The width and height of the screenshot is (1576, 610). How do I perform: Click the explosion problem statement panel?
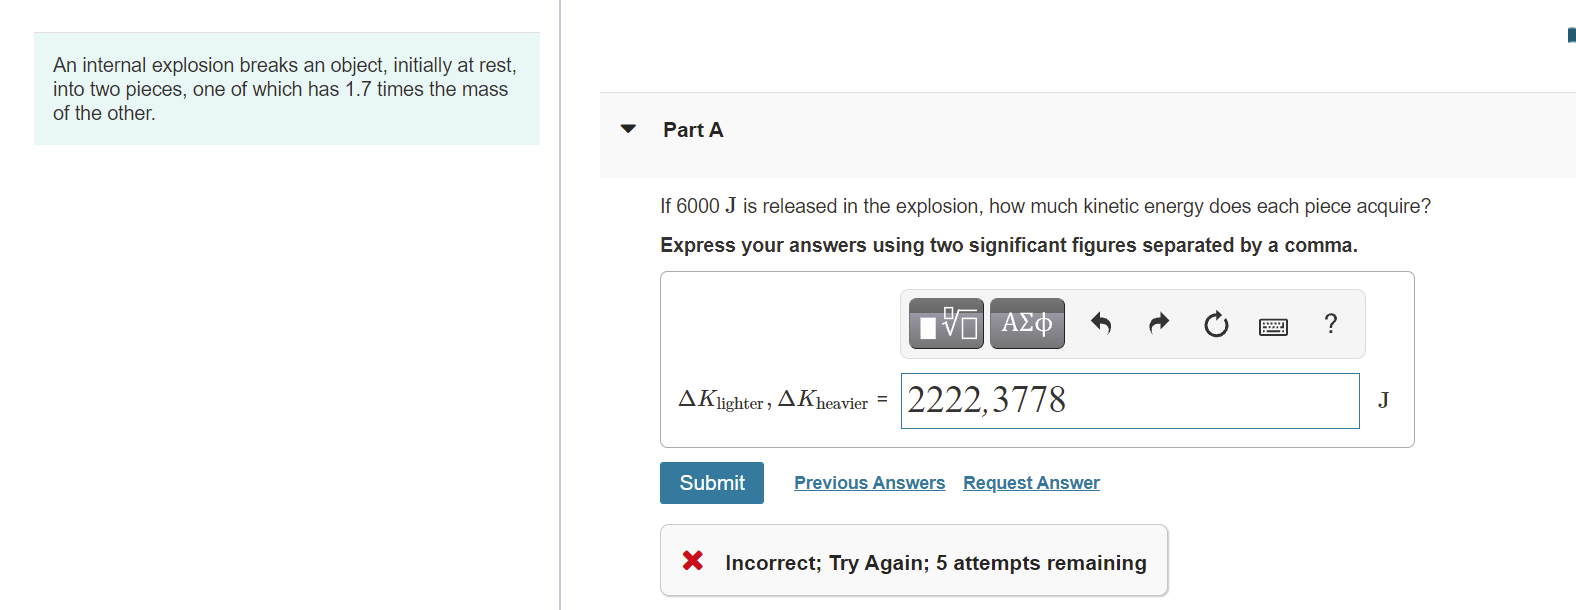coord(285,88)
